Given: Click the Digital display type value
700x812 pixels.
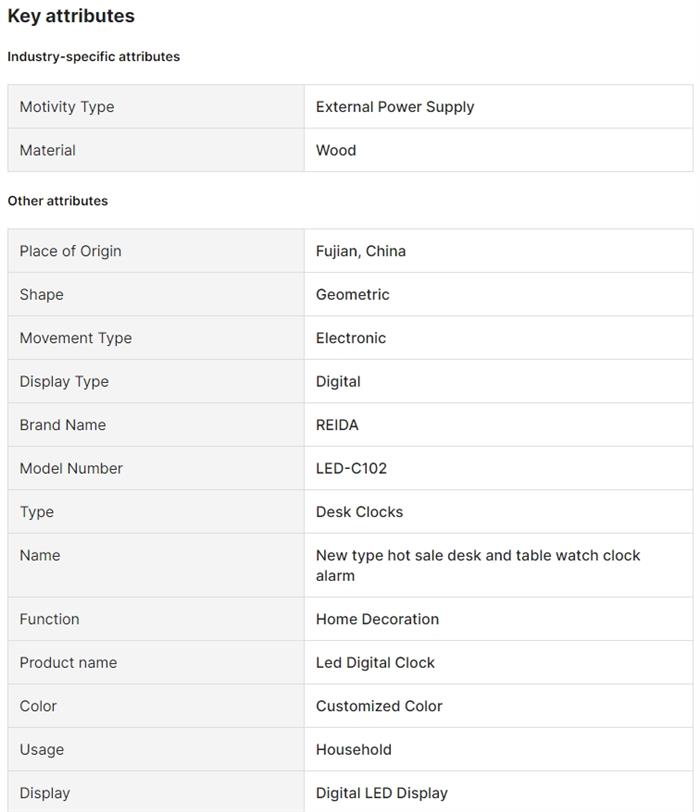Looking at the screenshot, I should (338, 381).
